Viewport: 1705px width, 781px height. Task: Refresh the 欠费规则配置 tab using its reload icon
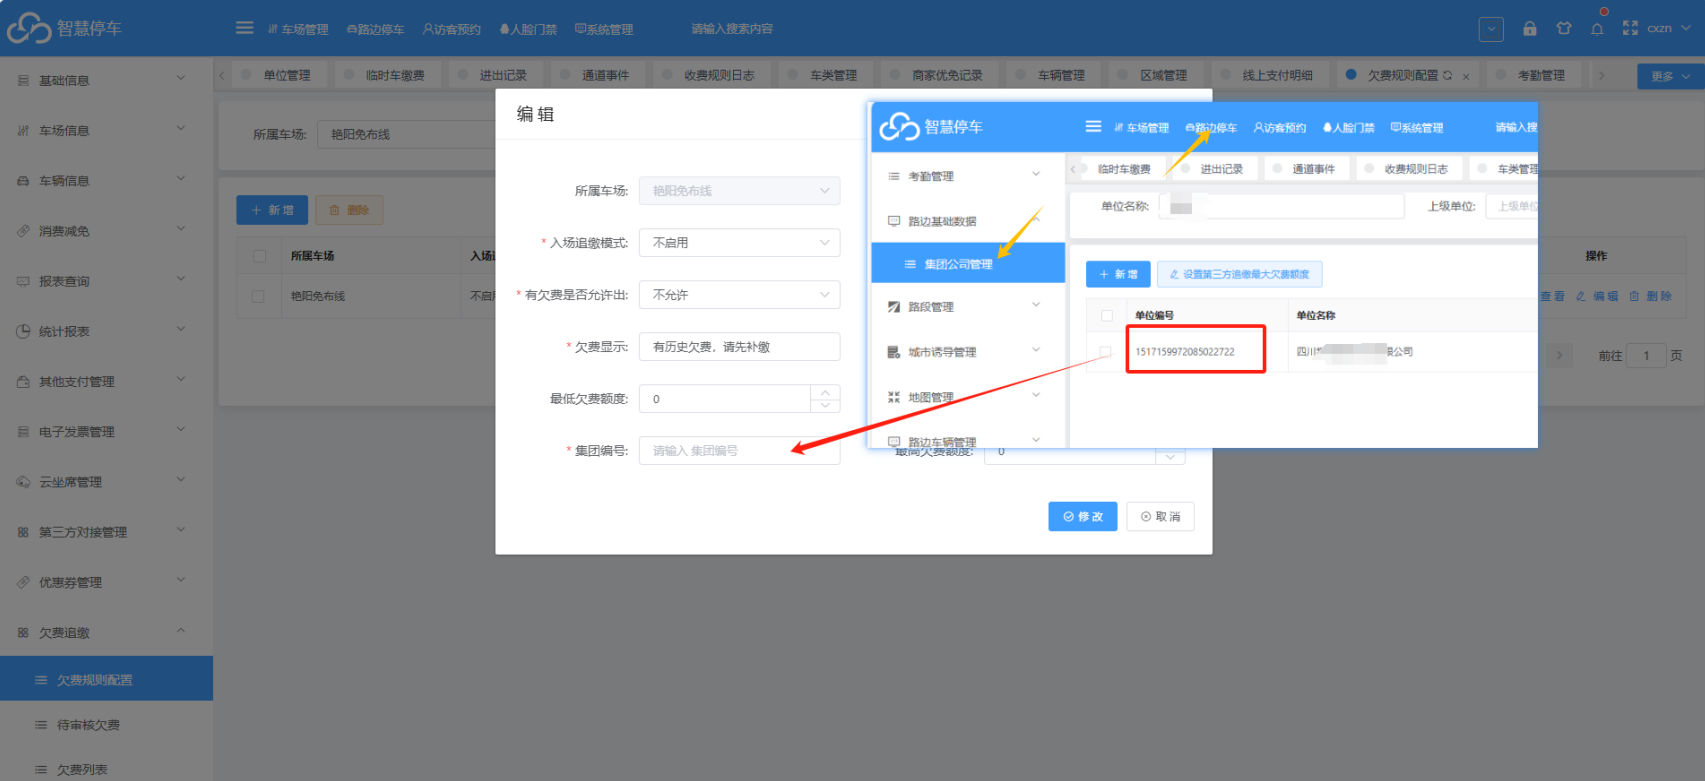click(1447, 75)
